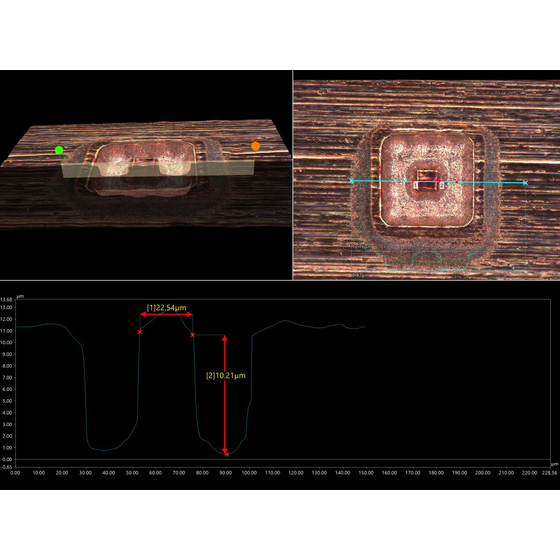The image size is (560, 560).
Task: Click the translucent cross-section plane in 3D view
Action: 158,169
